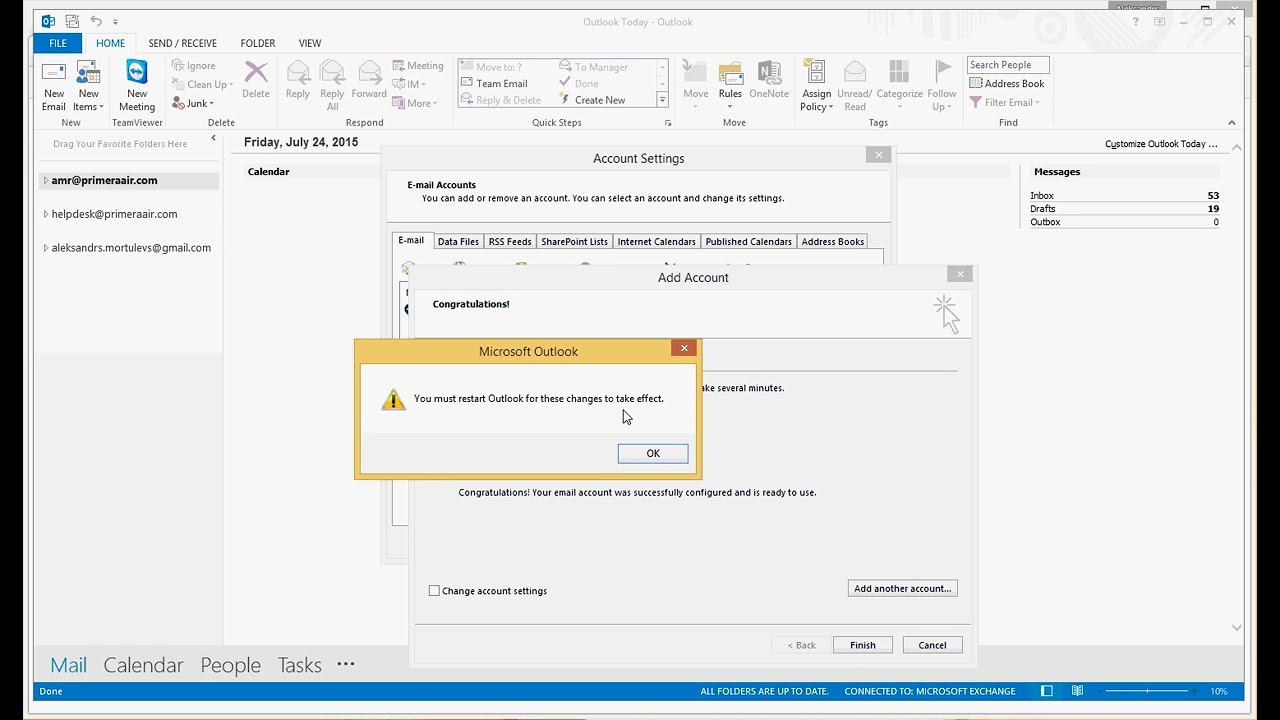Adjust the zoom slider in status bar
Image resolution: width=1280 pixels, height=720 pixels.
[1148, 691]
